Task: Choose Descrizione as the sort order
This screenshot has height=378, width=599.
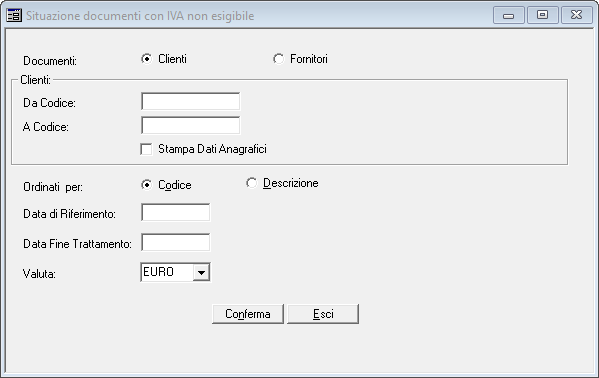Action: pos(251,183)
